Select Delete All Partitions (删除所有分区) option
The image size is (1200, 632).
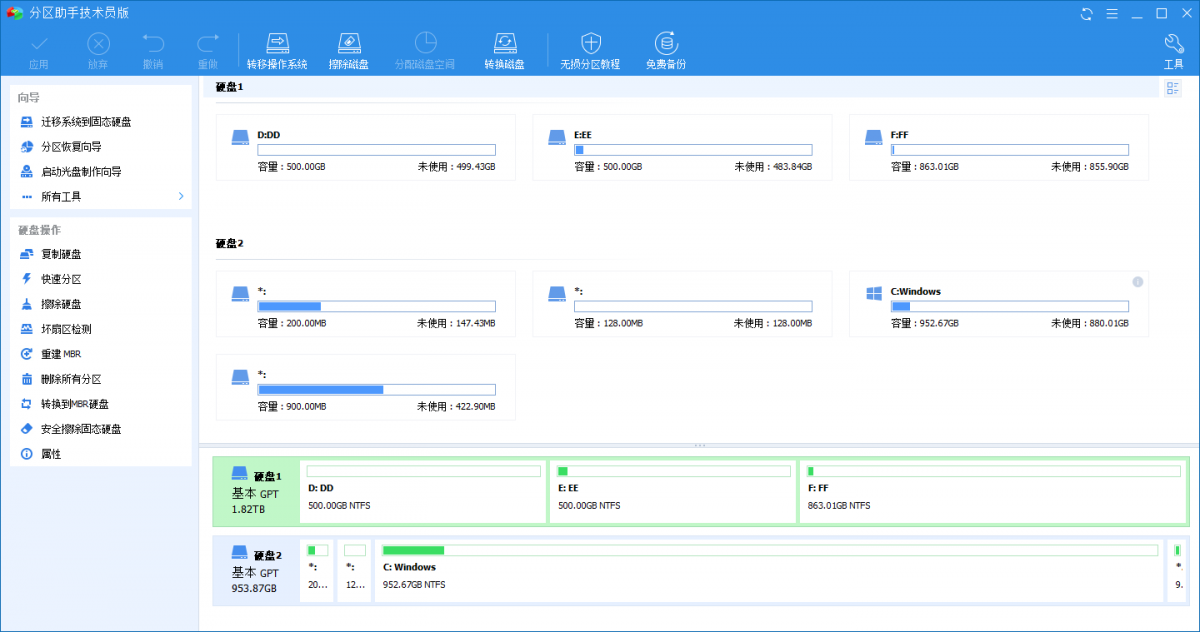62,378
